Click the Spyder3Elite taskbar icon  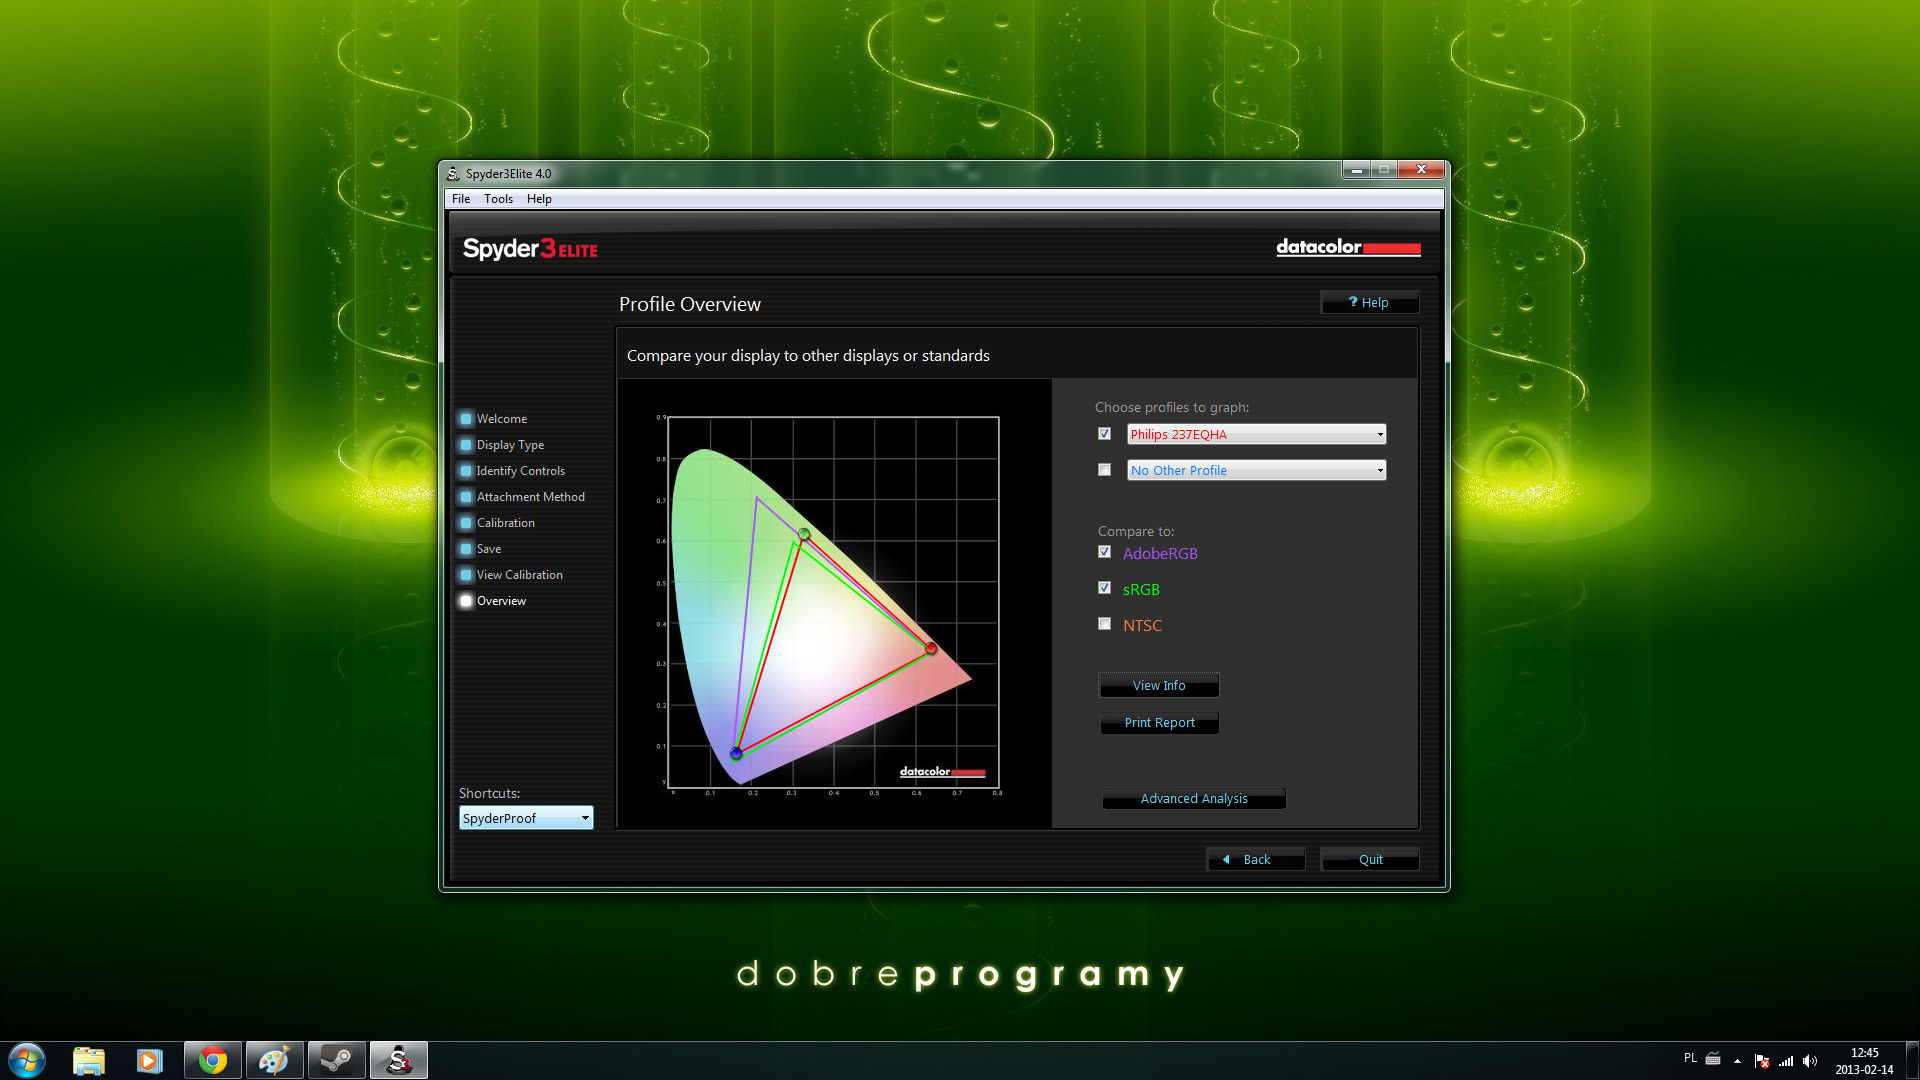398,1060
